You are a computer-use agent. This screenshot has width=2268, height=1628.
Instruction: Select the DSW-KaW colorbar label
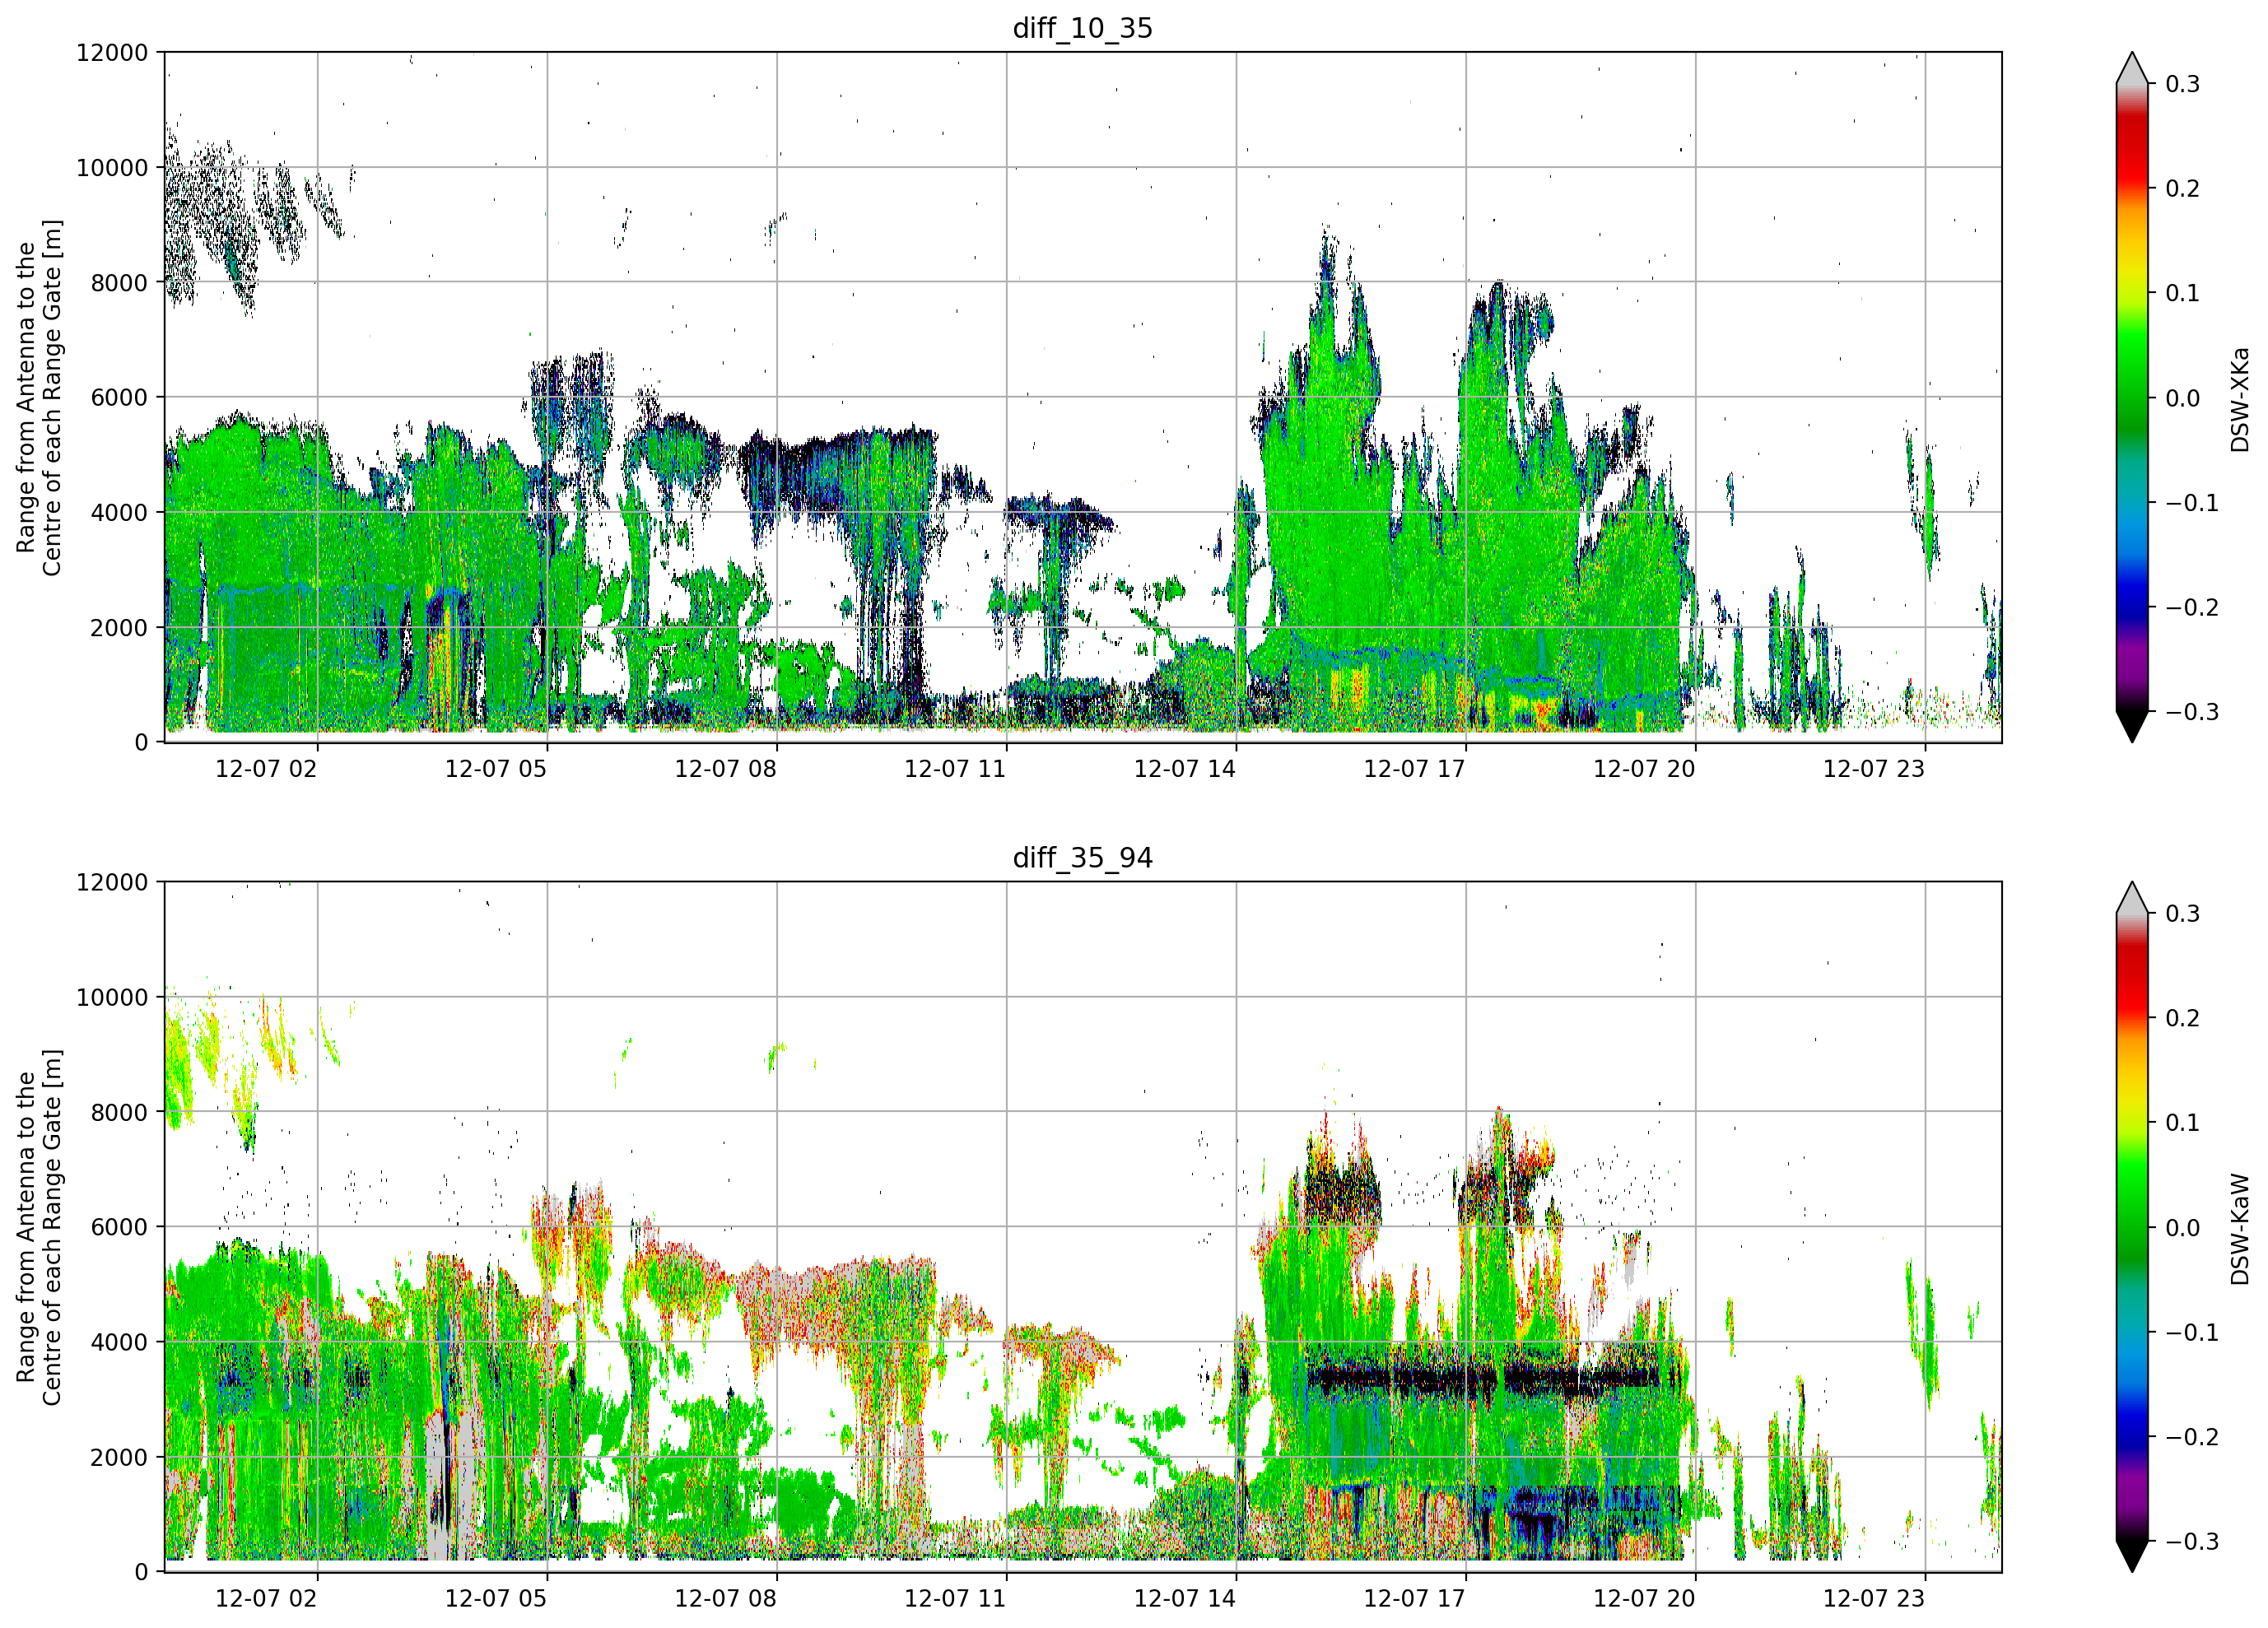pyautogui.click(x=2239, y=1229)
